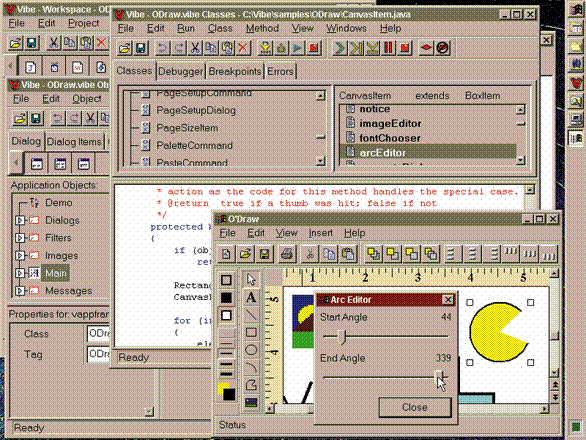Expand the Messages tree node
586x440 pixels.
(x=20, y=290)
